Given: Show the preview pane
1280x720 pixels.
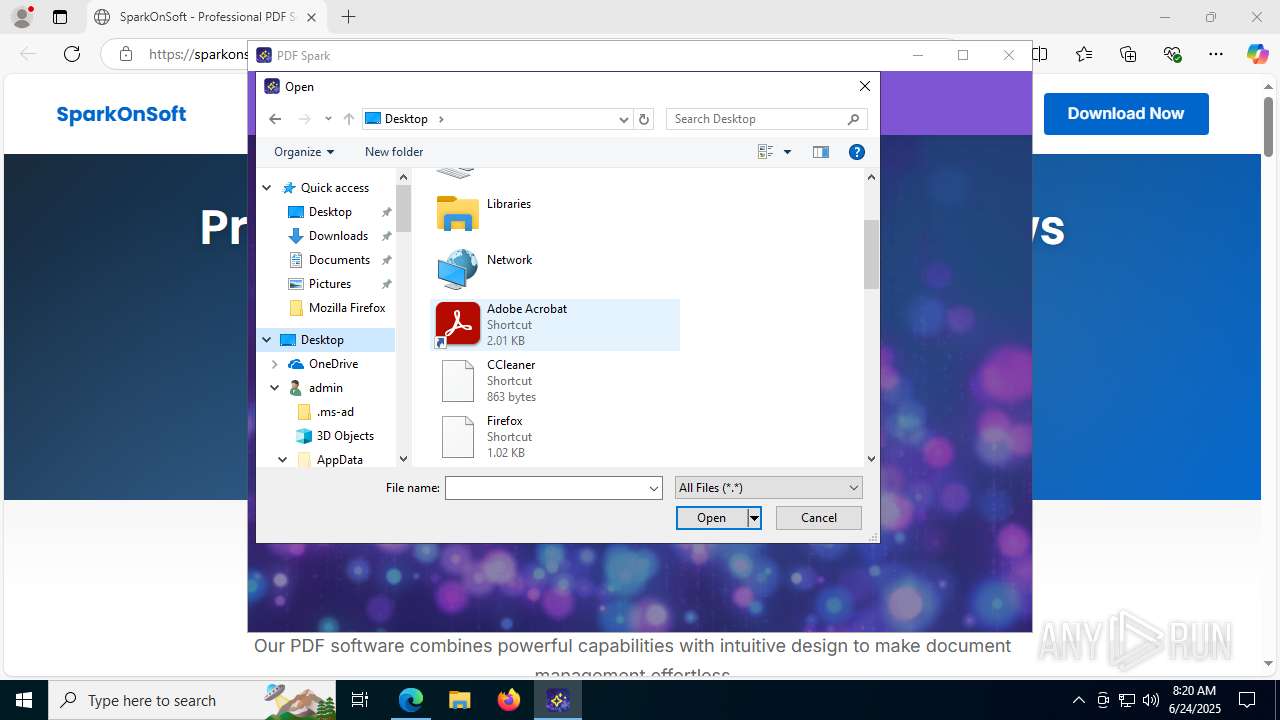Looking at the screenshot, I should click(821, 152).
